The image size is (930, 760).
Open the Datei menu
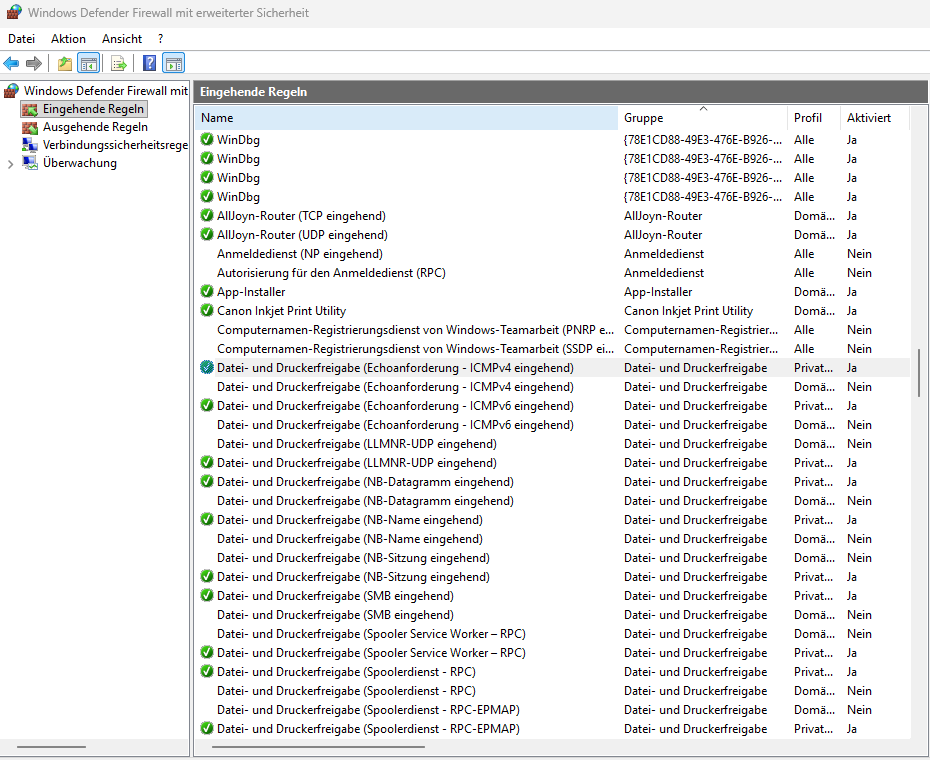[x=21, y=39]
